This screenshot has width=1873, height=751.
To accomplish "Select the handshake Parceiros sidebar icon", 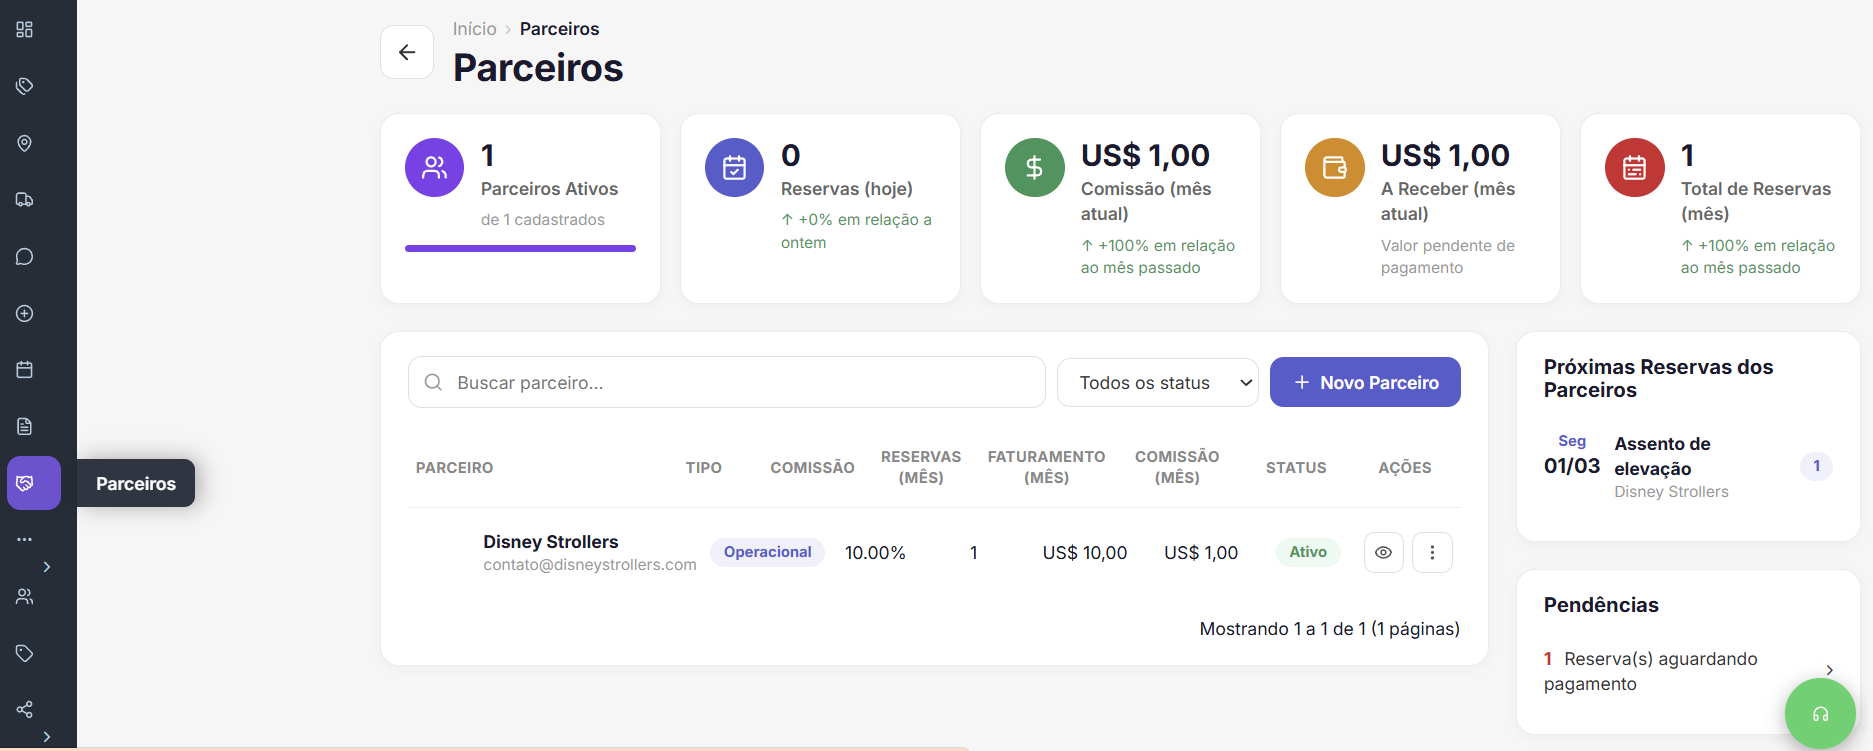I will coord(34,483).
